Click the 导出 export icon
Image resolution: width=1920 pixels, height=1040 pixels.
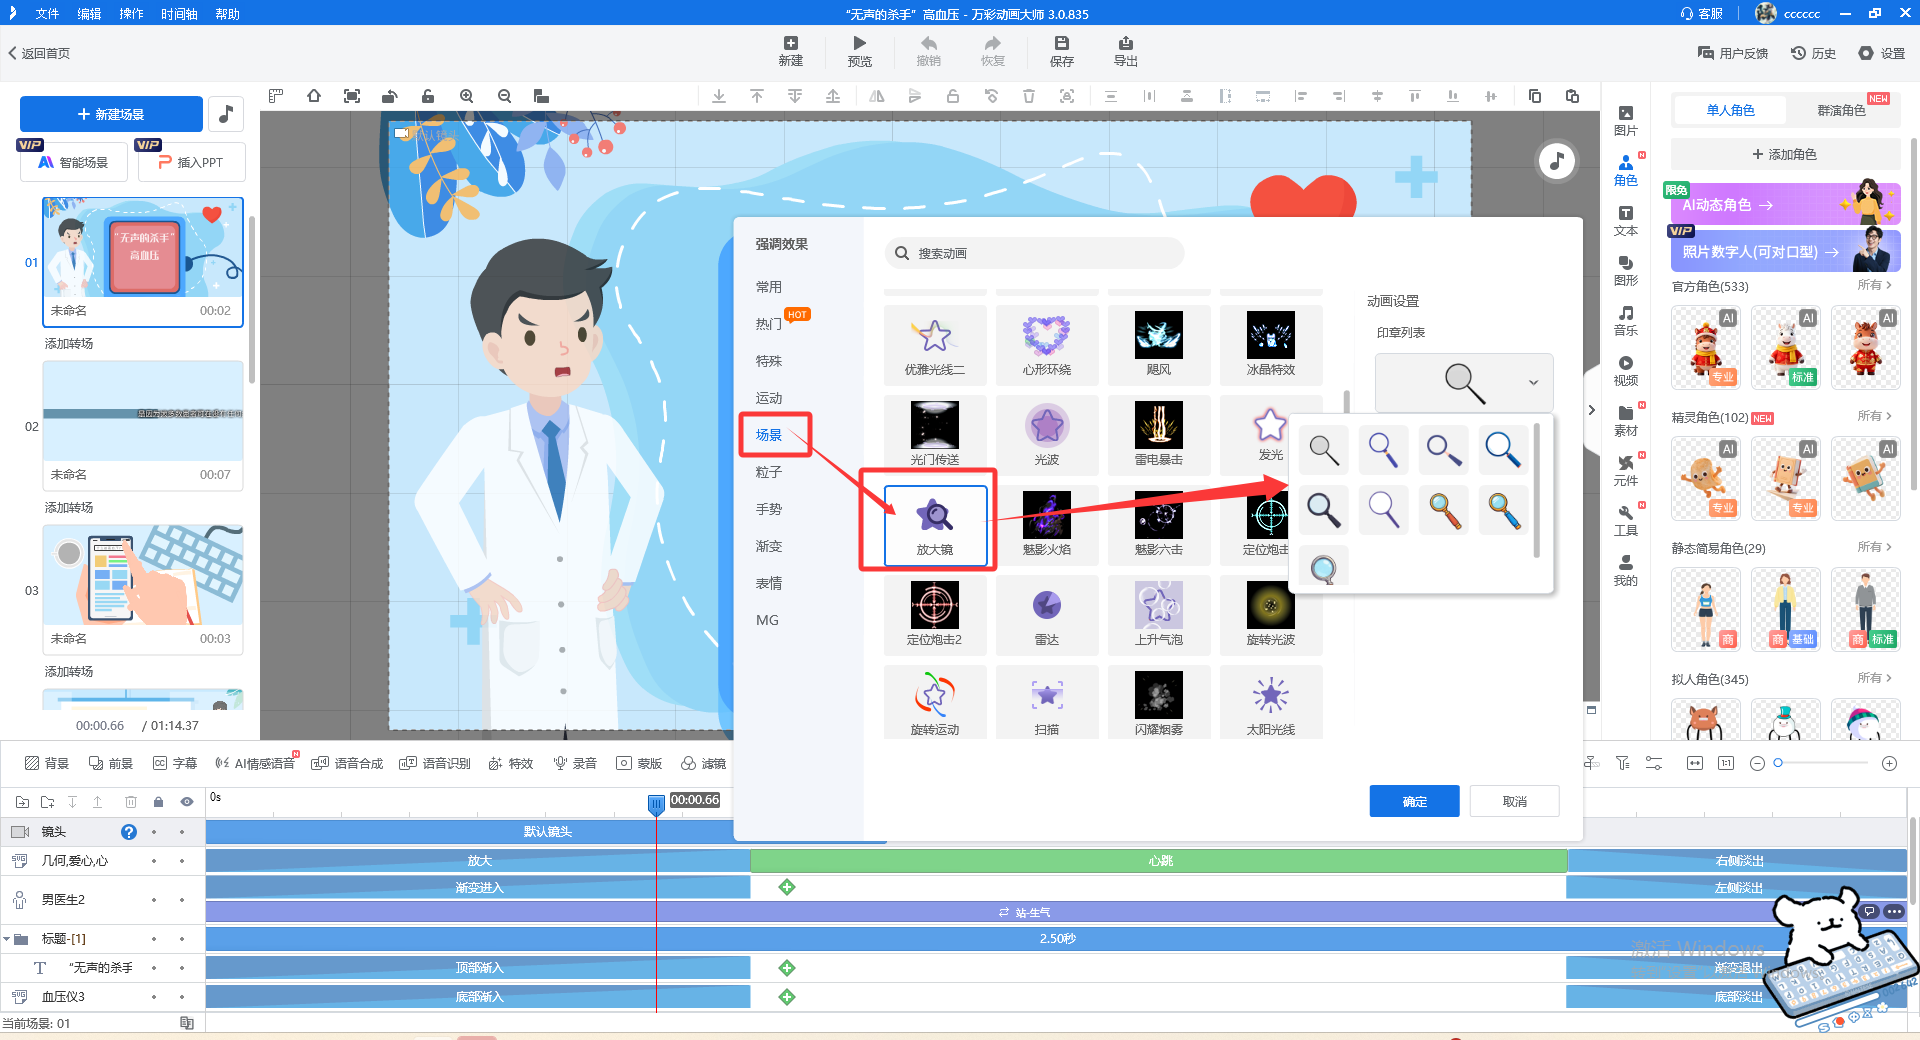click(1125, 44)
